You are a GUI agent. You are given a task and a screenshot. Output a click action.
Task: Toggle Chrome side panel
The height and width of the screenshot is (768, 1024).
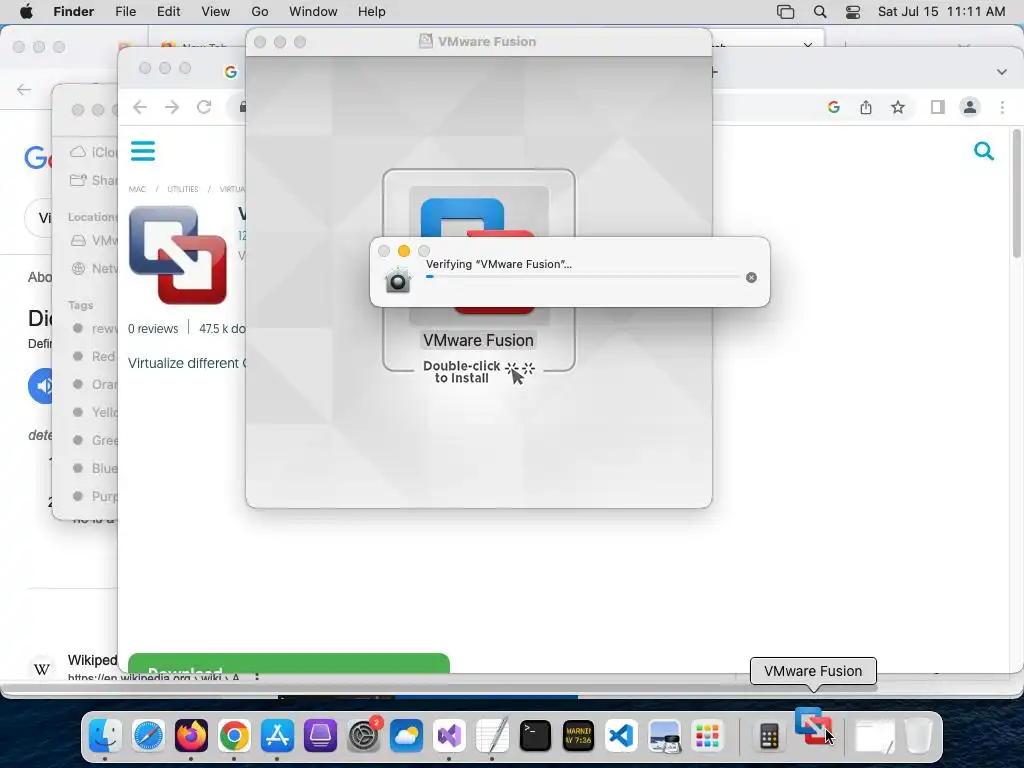point(938,107)
